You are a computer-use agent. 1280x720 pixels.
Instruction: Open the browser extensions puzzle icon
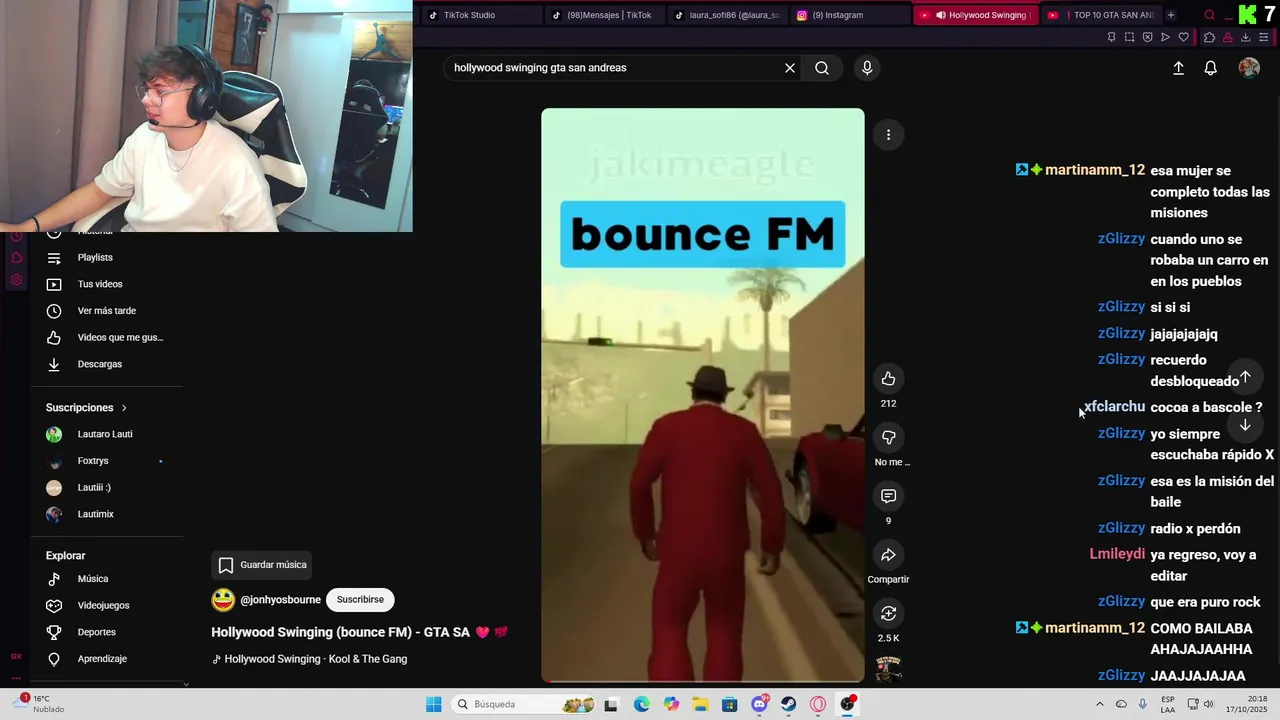click(1209, 37)
